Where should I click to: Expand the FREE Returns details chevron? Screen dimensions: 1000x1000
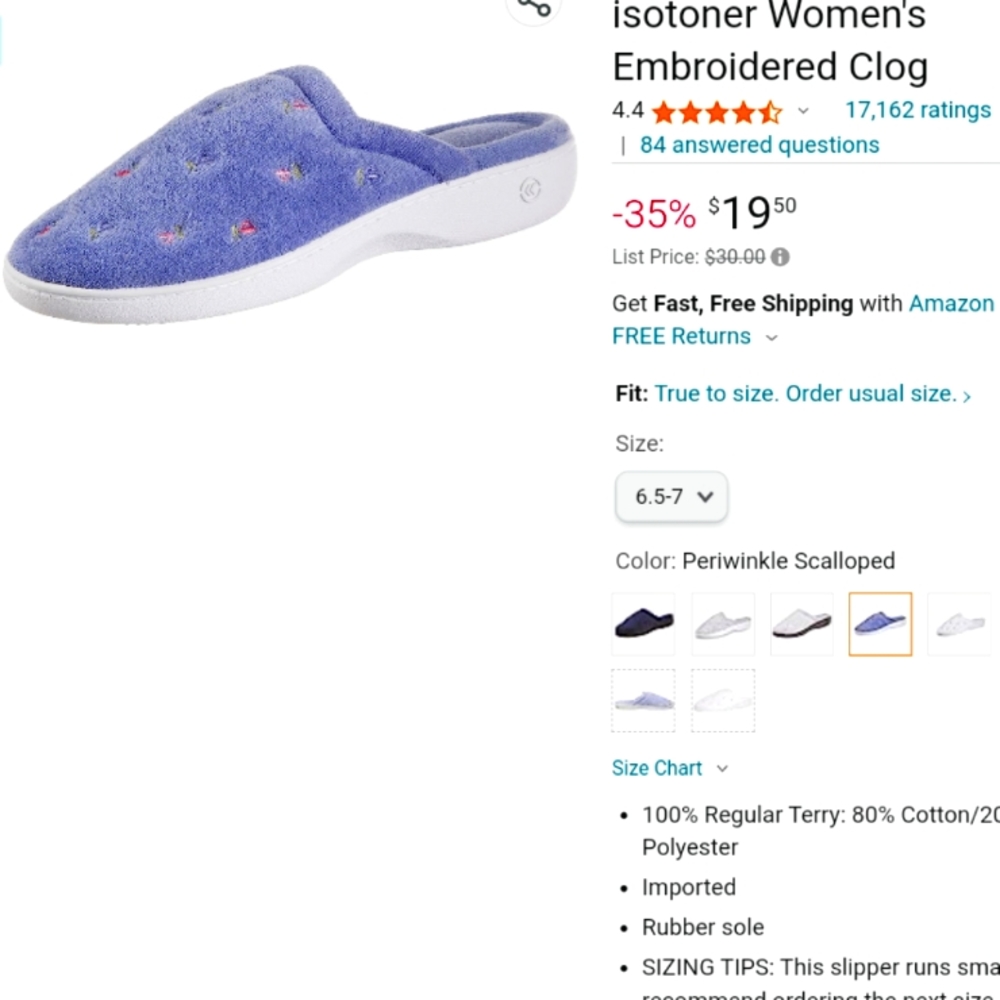point(770,338)
